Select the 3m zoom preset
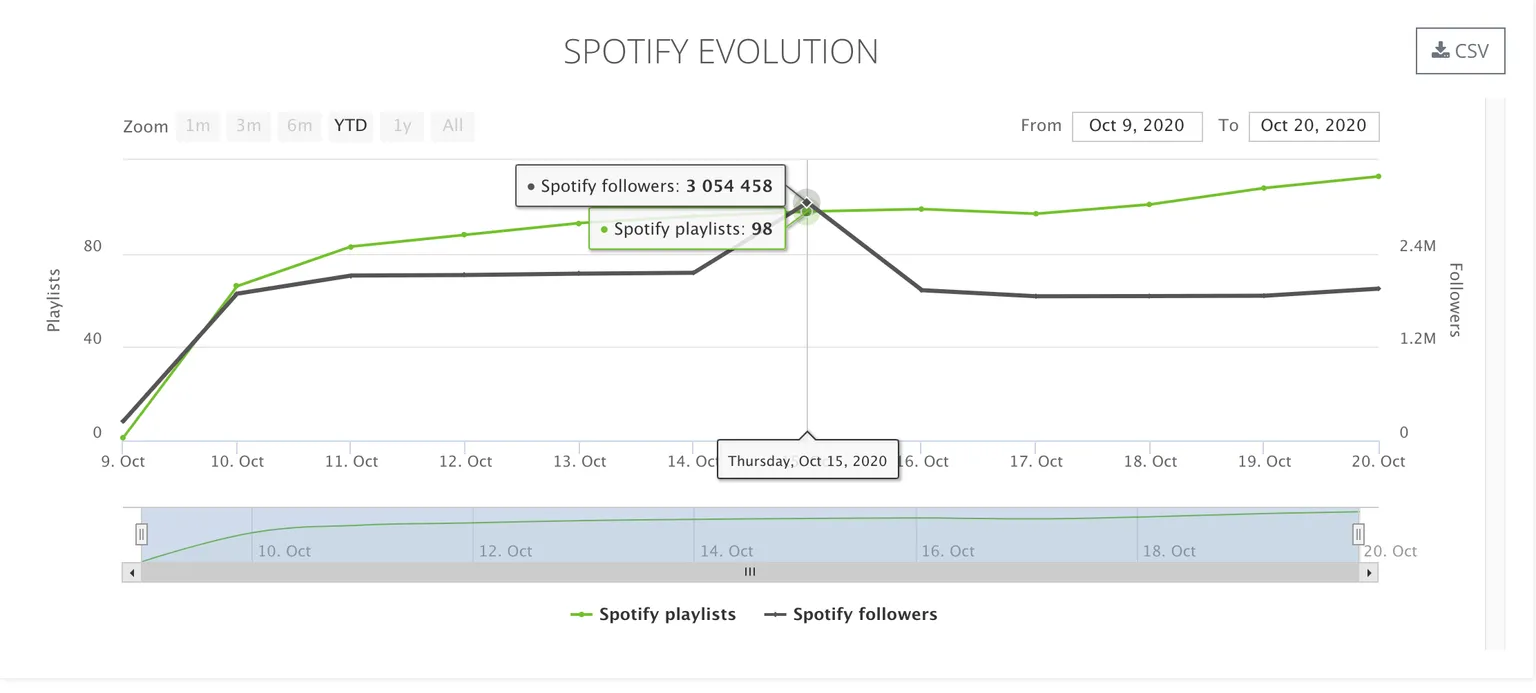 (x=248, y=125)
